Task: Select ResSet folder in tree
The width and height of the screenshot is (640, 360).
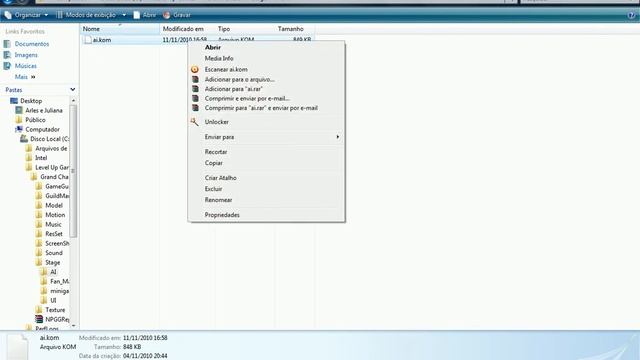Action: (54, 234)
